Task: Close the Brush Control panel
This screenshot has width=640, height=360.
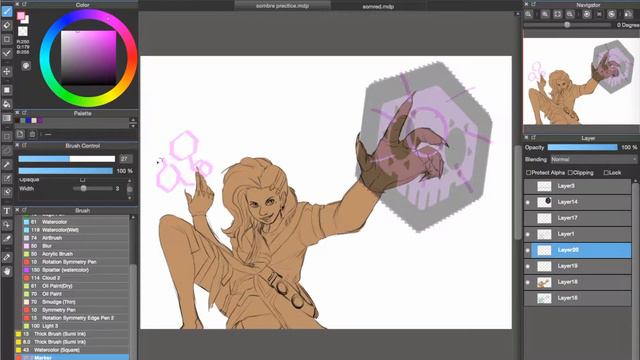Action: [x=18, y=145]
